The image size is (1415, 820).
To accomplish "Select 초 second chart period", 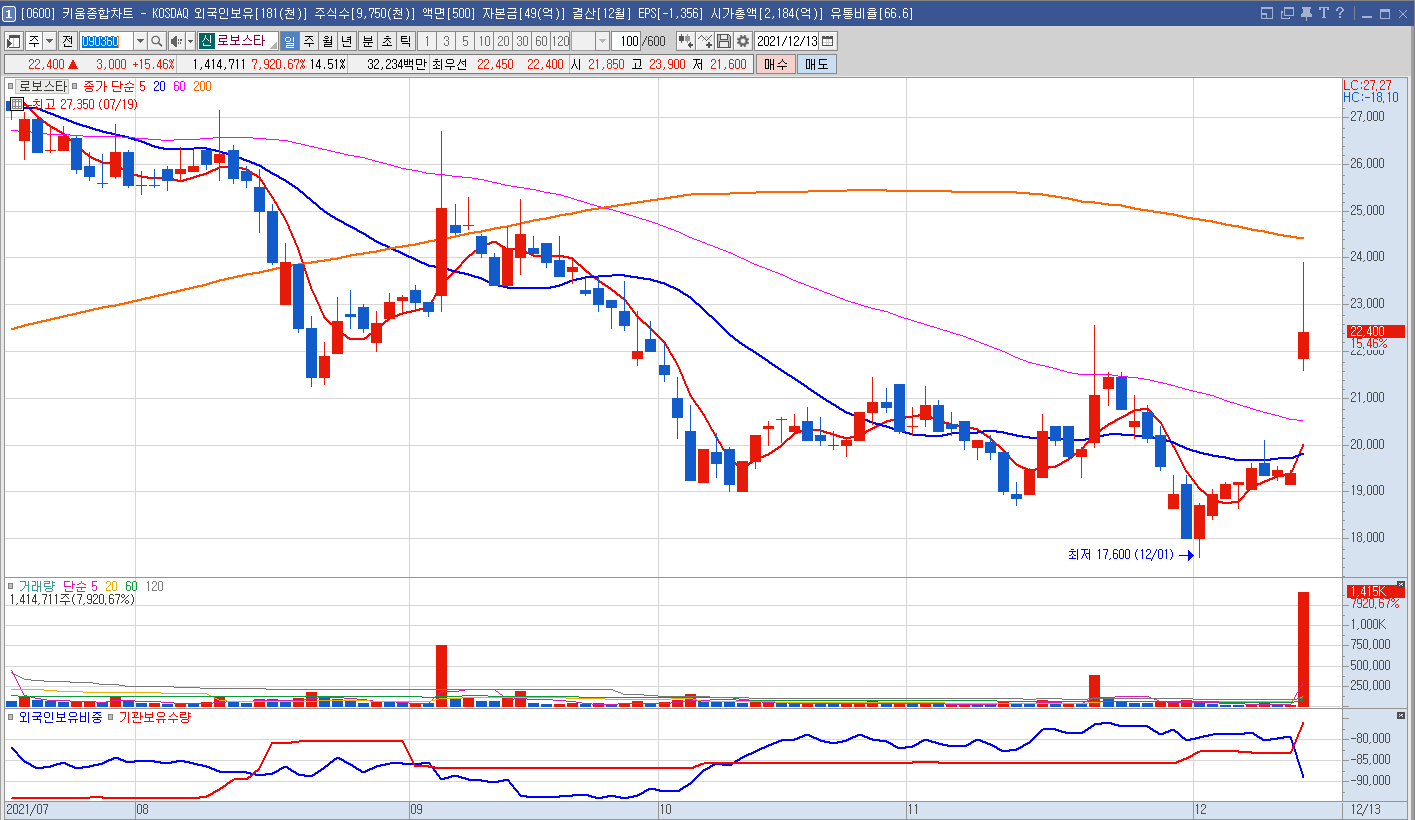I will tap(387, 41).
